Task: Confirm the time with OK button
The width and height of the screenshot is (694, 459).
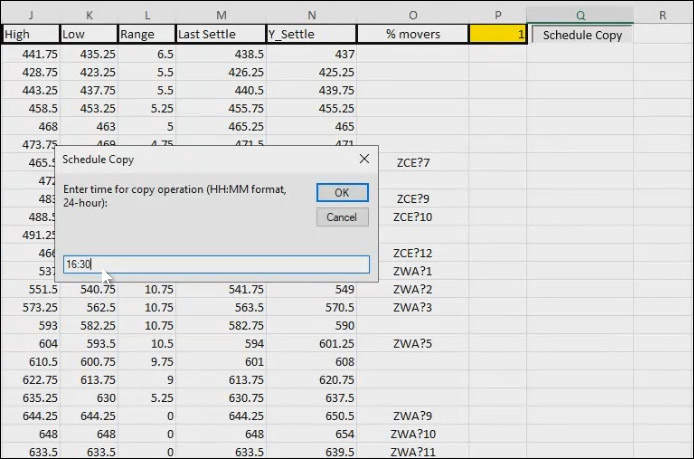Action: click(x=342, y=193)
